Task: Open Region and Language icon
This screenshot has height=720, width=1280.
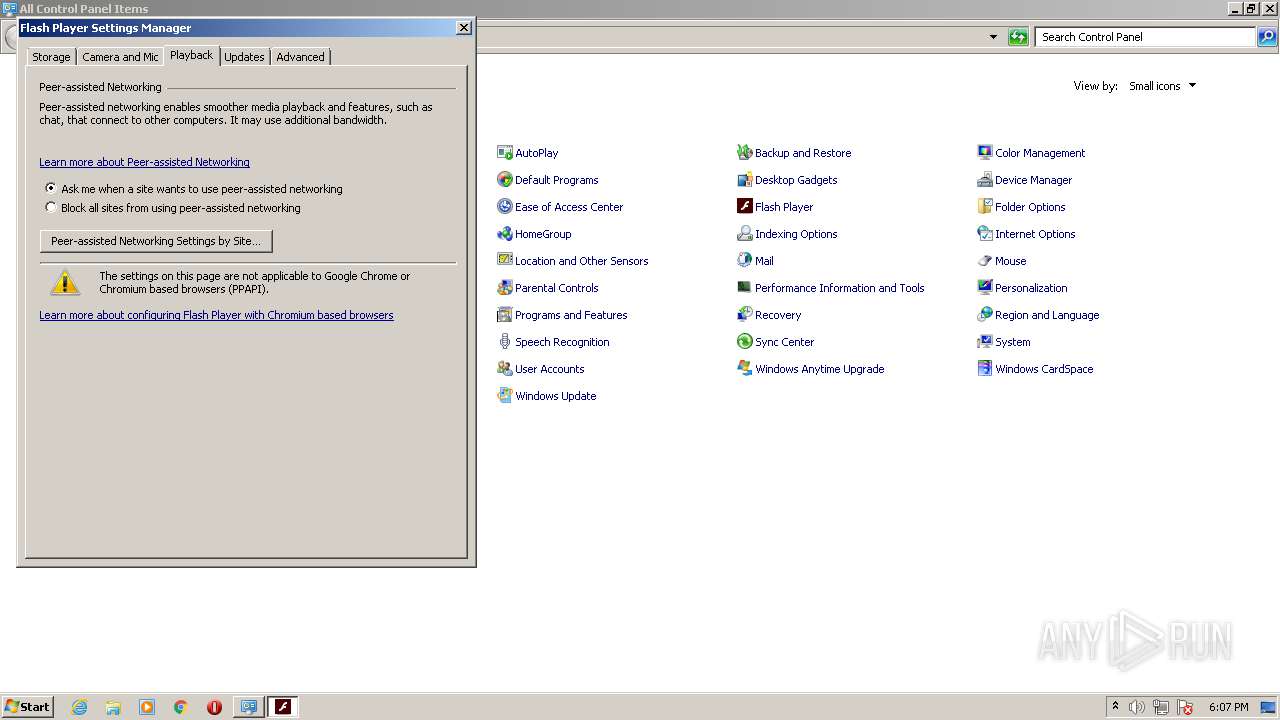Action: click(x=1038, y=315)
